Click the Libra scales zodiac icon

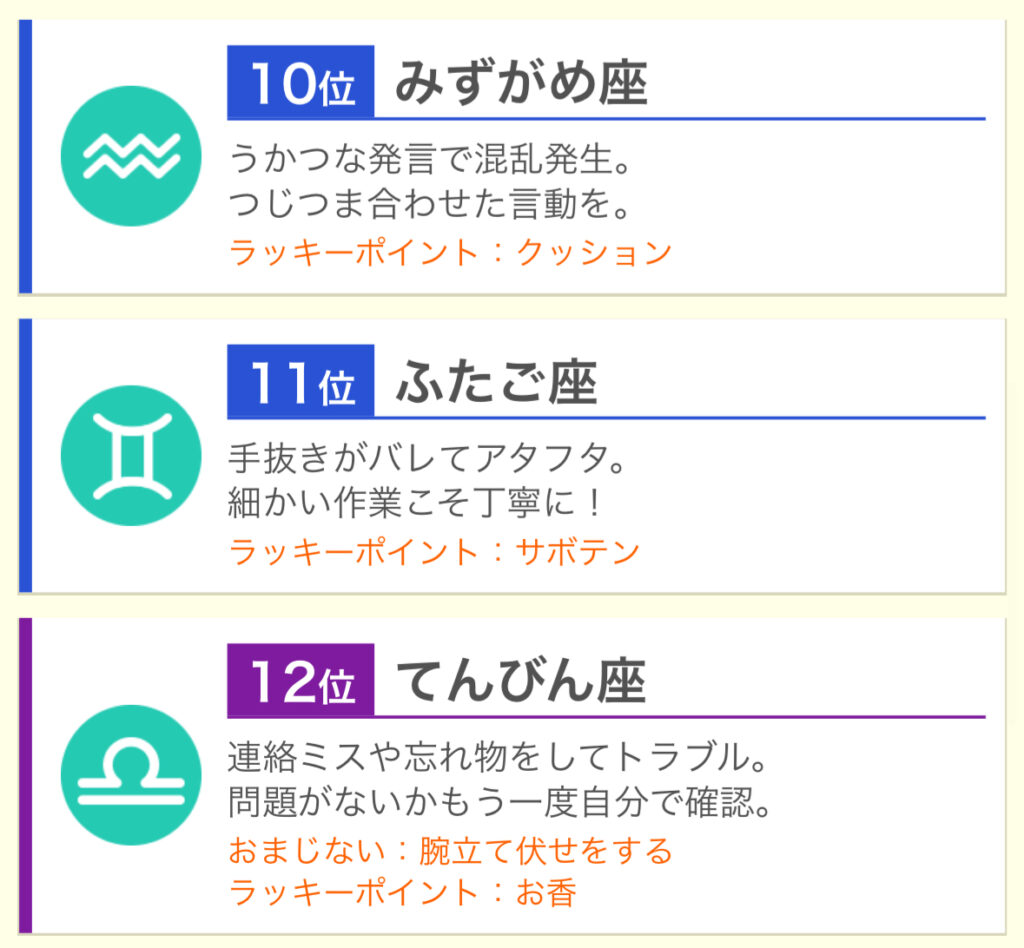[x=131, y=775]
